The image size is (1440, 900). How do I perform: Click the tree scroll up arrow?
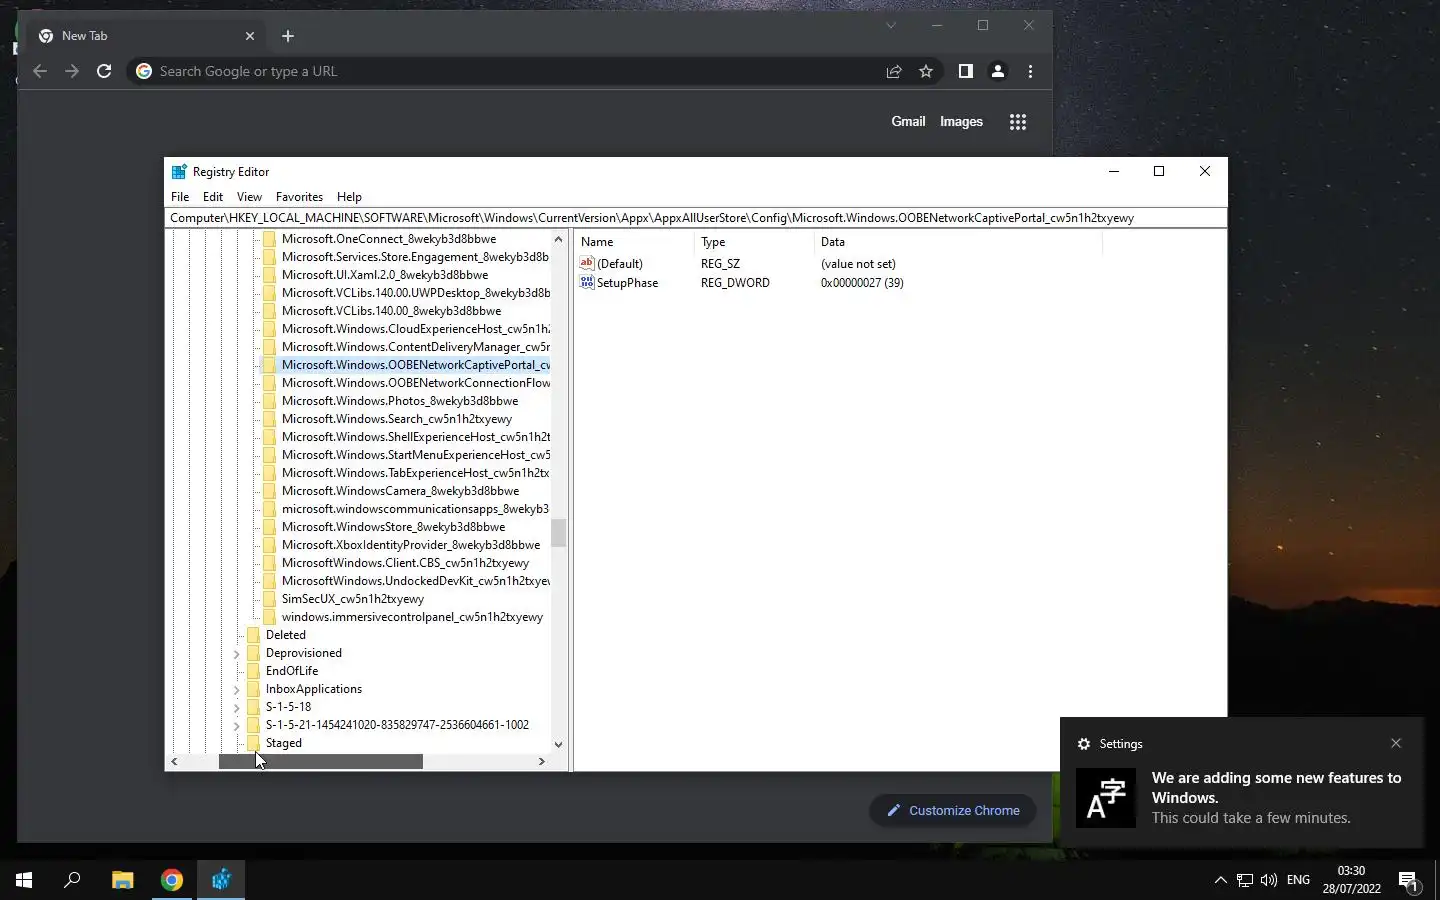click(558, 239)
